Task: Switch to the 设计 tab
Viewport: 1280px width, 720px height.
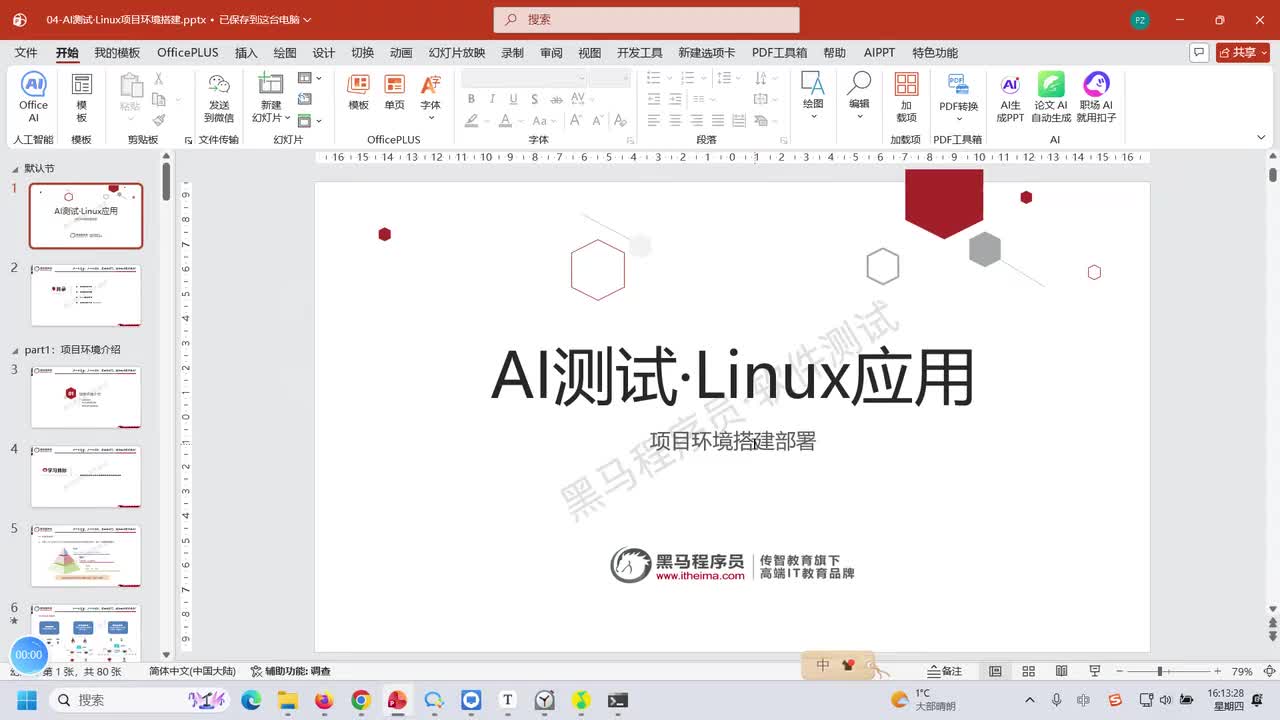Action: [324, 53]
